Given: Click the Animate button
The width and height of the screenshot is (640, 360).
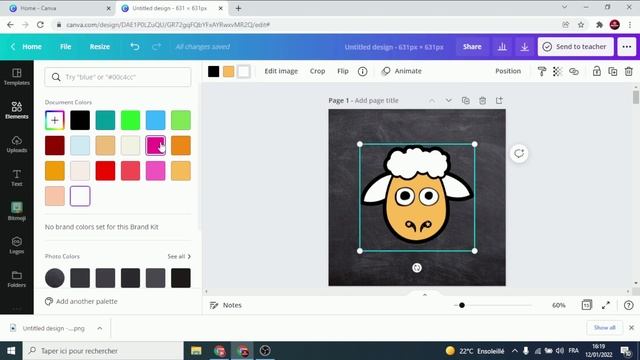Looking at the screenshot, I should pyautogui.click(x=402, y=71).
